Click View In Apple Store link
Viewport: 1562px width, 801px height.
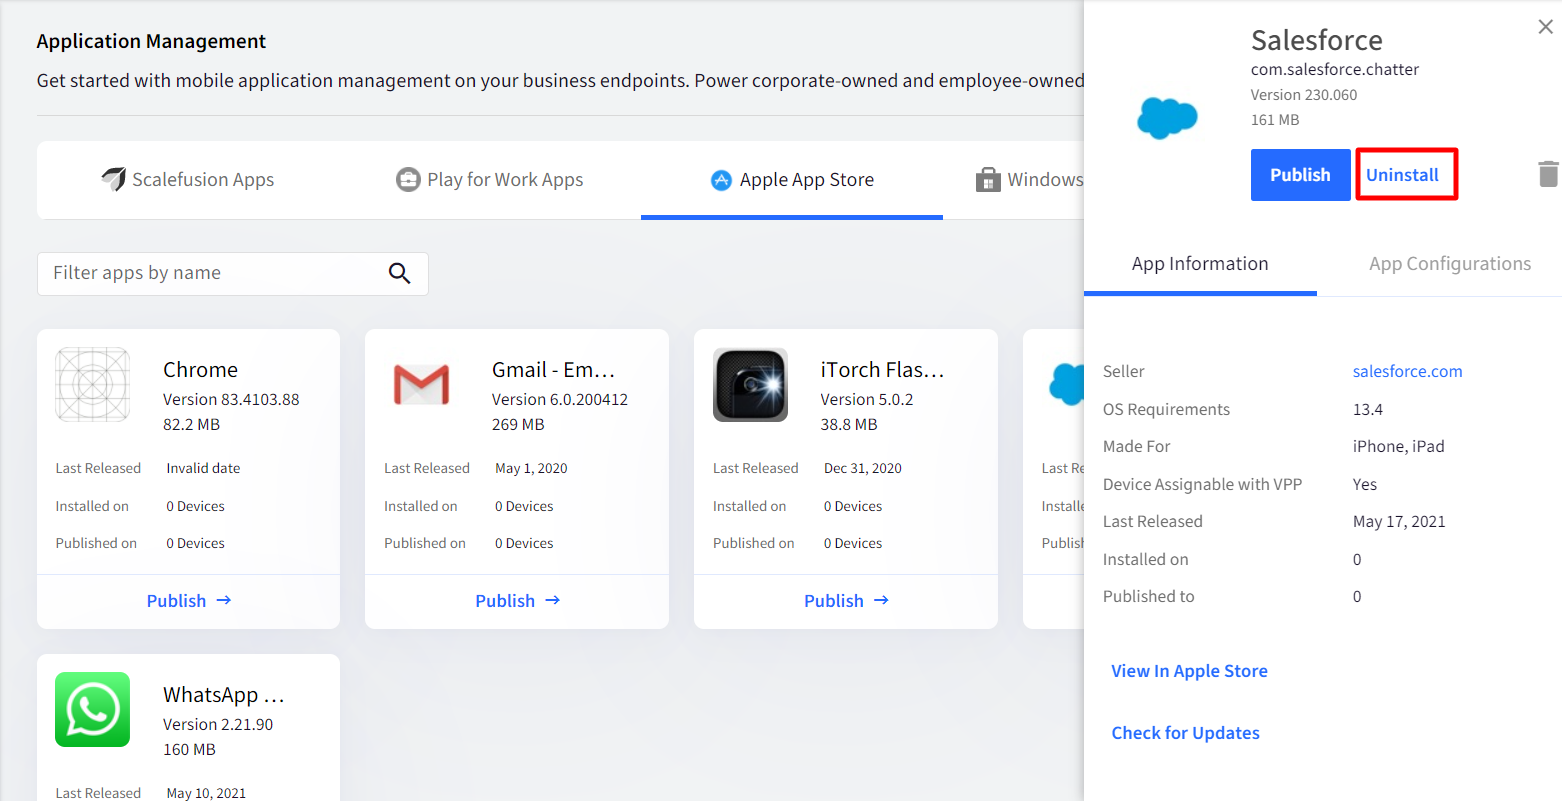coord(1189,671)
